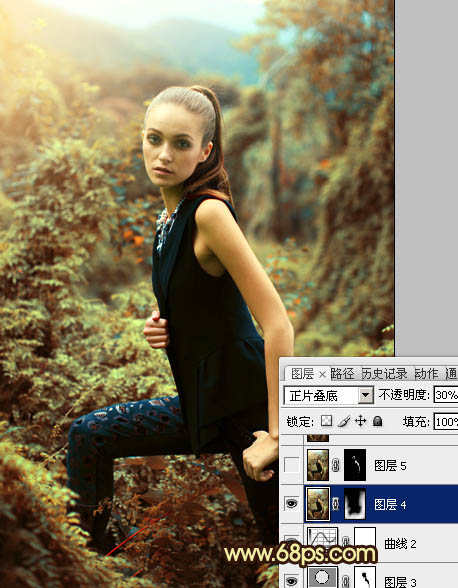Click the lock transparent pixels icon
Screen dimensions: 458x588
click(326, 421)
